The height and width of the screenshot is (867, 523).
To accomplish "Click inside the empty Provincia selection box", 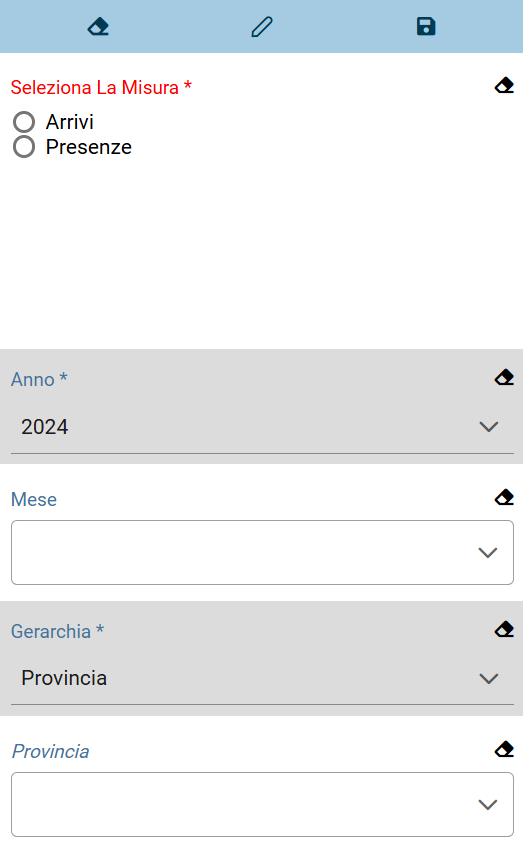I will pos(262,805).
